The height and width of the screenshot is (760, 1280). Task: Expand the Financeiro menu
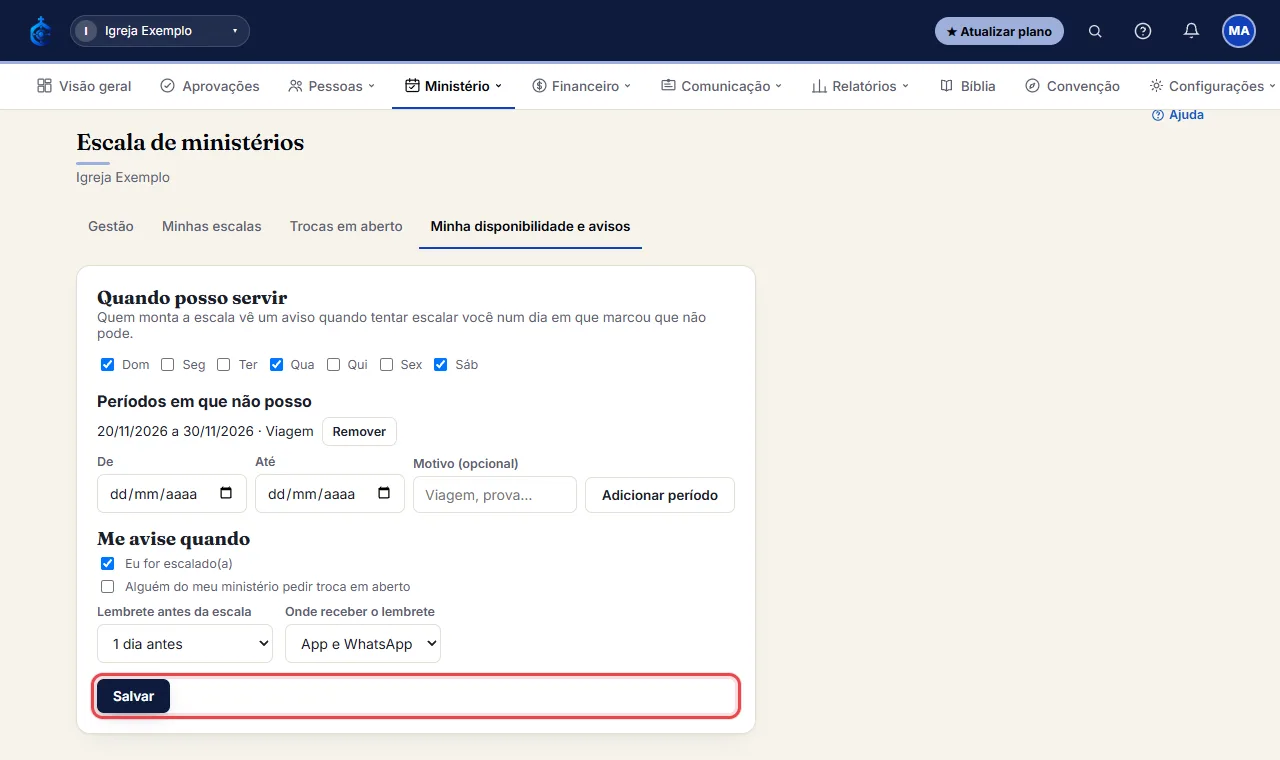click(582, 86)
